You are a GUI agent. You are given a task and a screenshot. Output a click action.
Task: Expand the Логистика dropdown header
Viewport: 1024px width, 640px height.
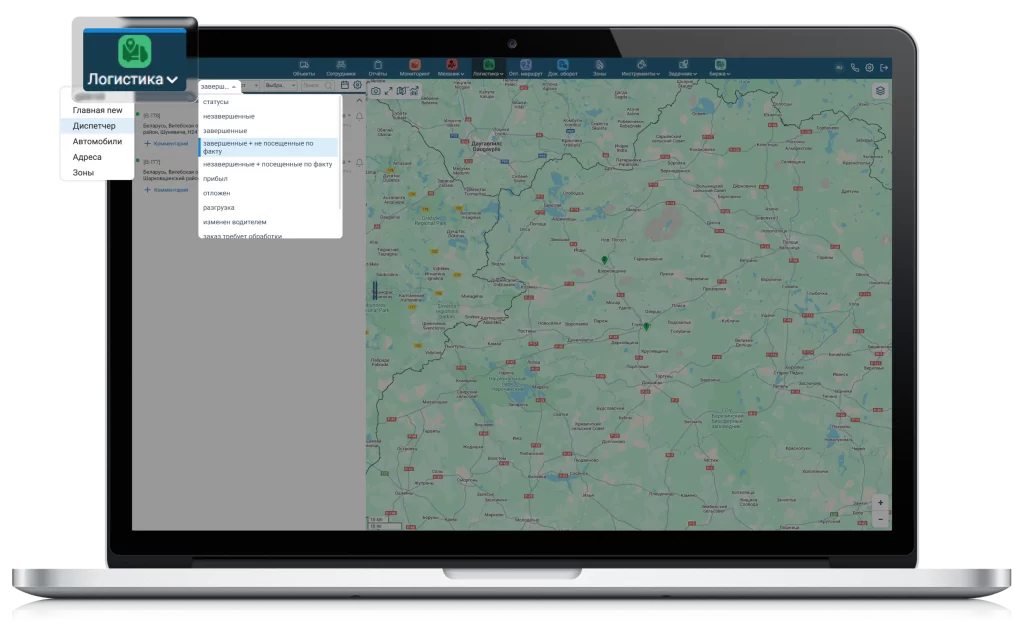pyautogui.click(x=133, y=78)
